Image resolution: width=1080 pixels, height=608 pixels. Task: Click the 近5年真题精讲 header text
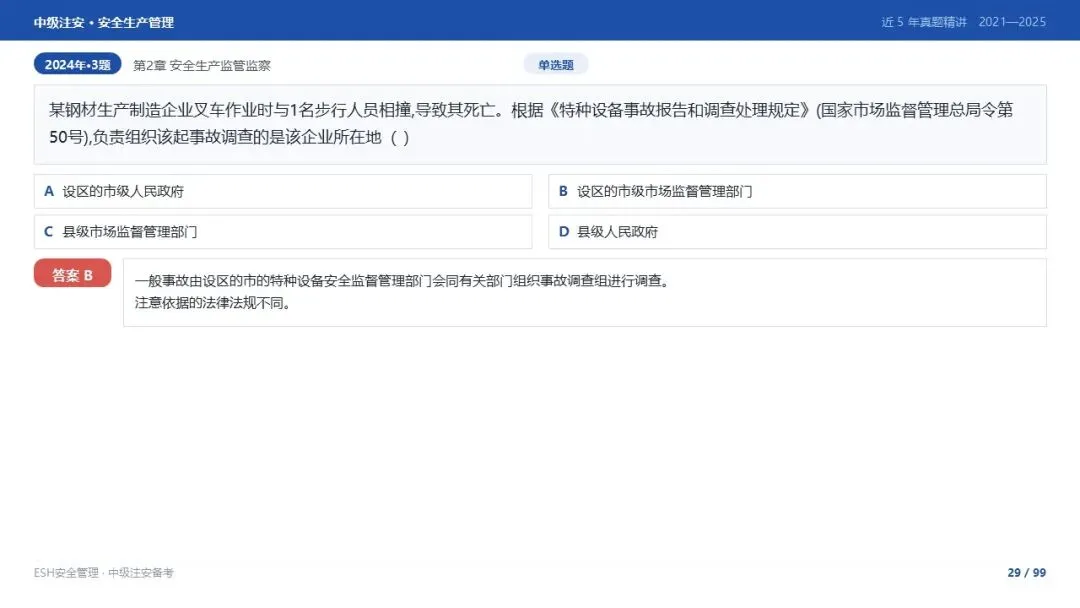click(924, 22)
